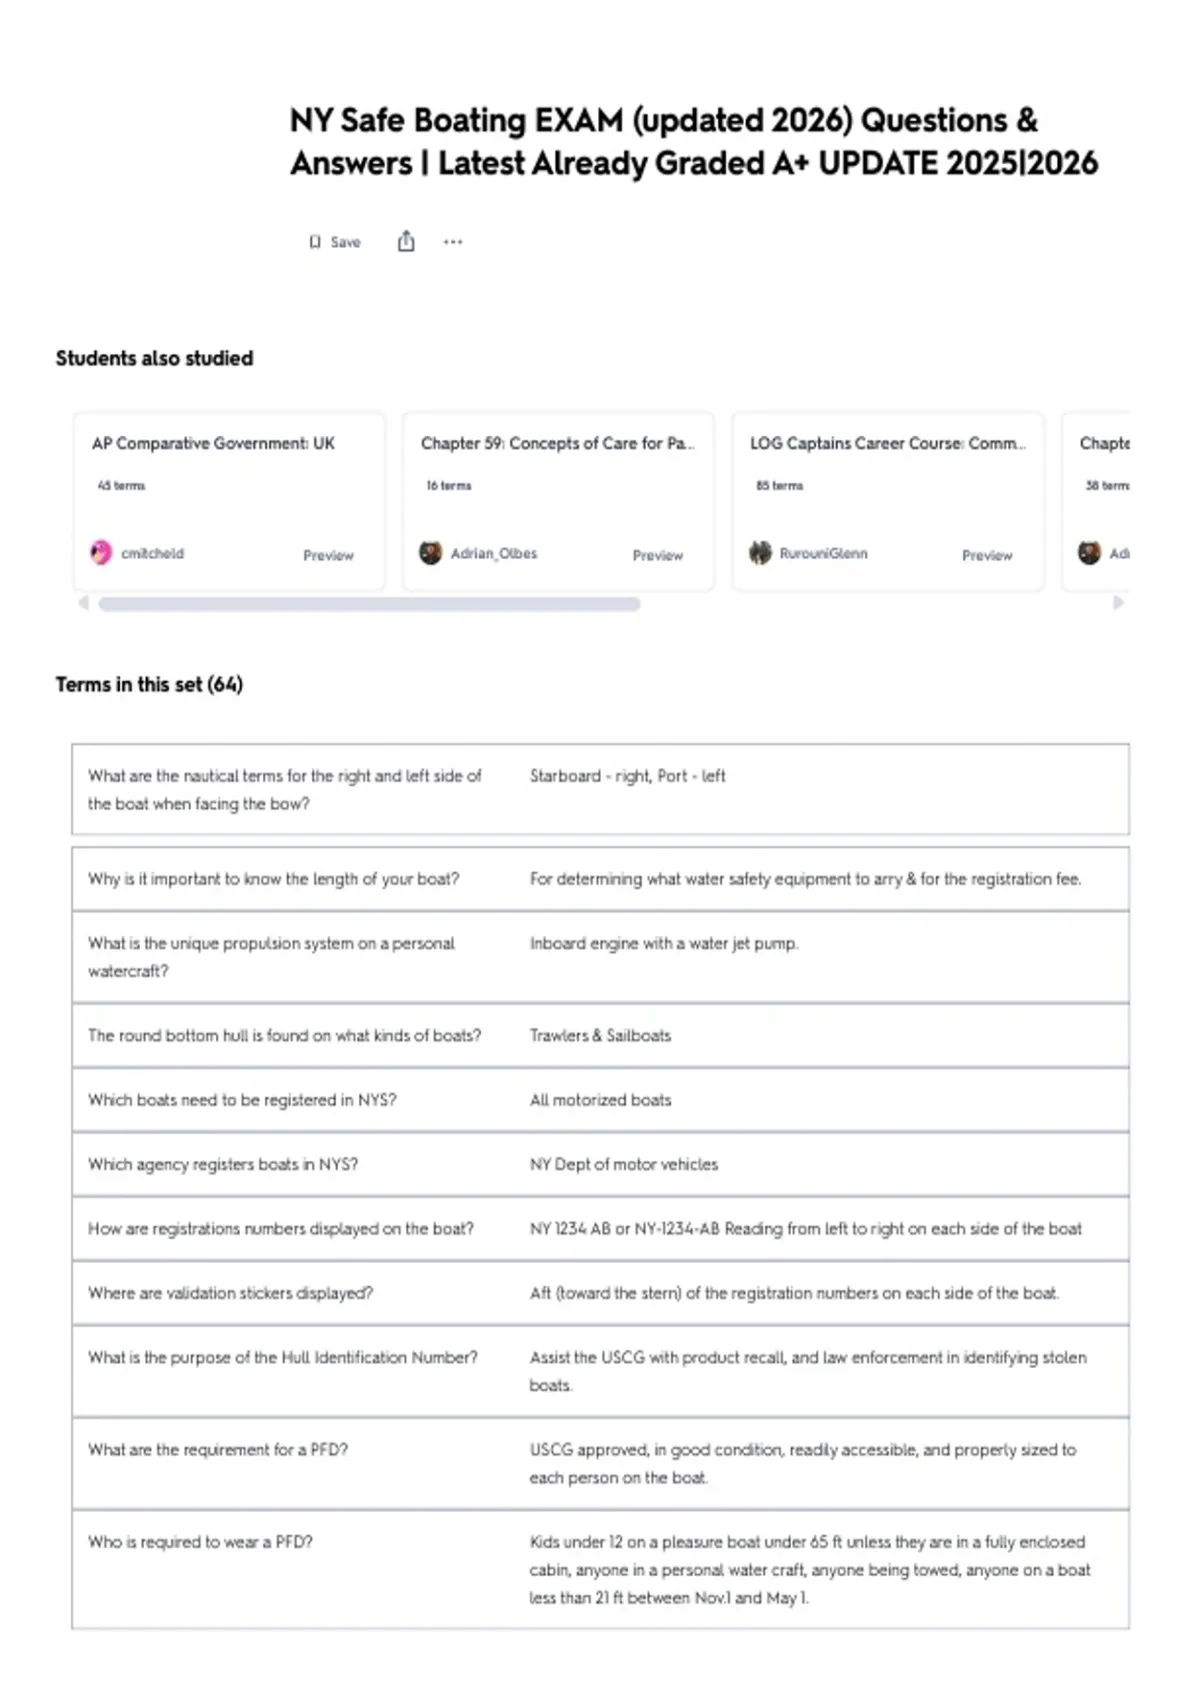Click the Save bookmark icon
The height and width of the screenshot is (1700, 1200).
click(315, 242)
